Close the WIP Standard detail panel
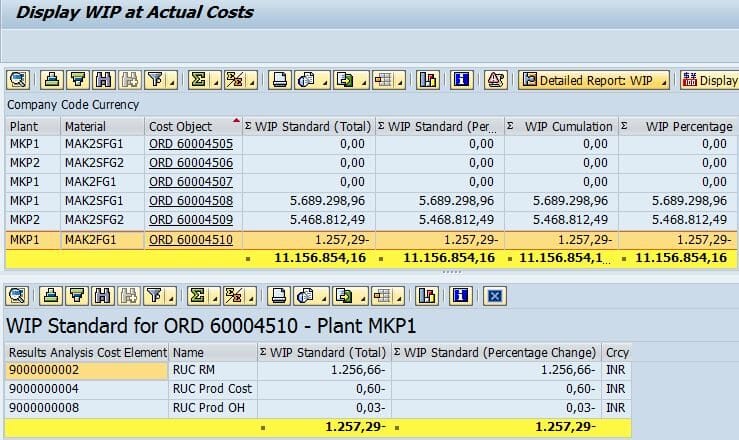The width and height of the screenshot is (739, 440). point(494,295)
